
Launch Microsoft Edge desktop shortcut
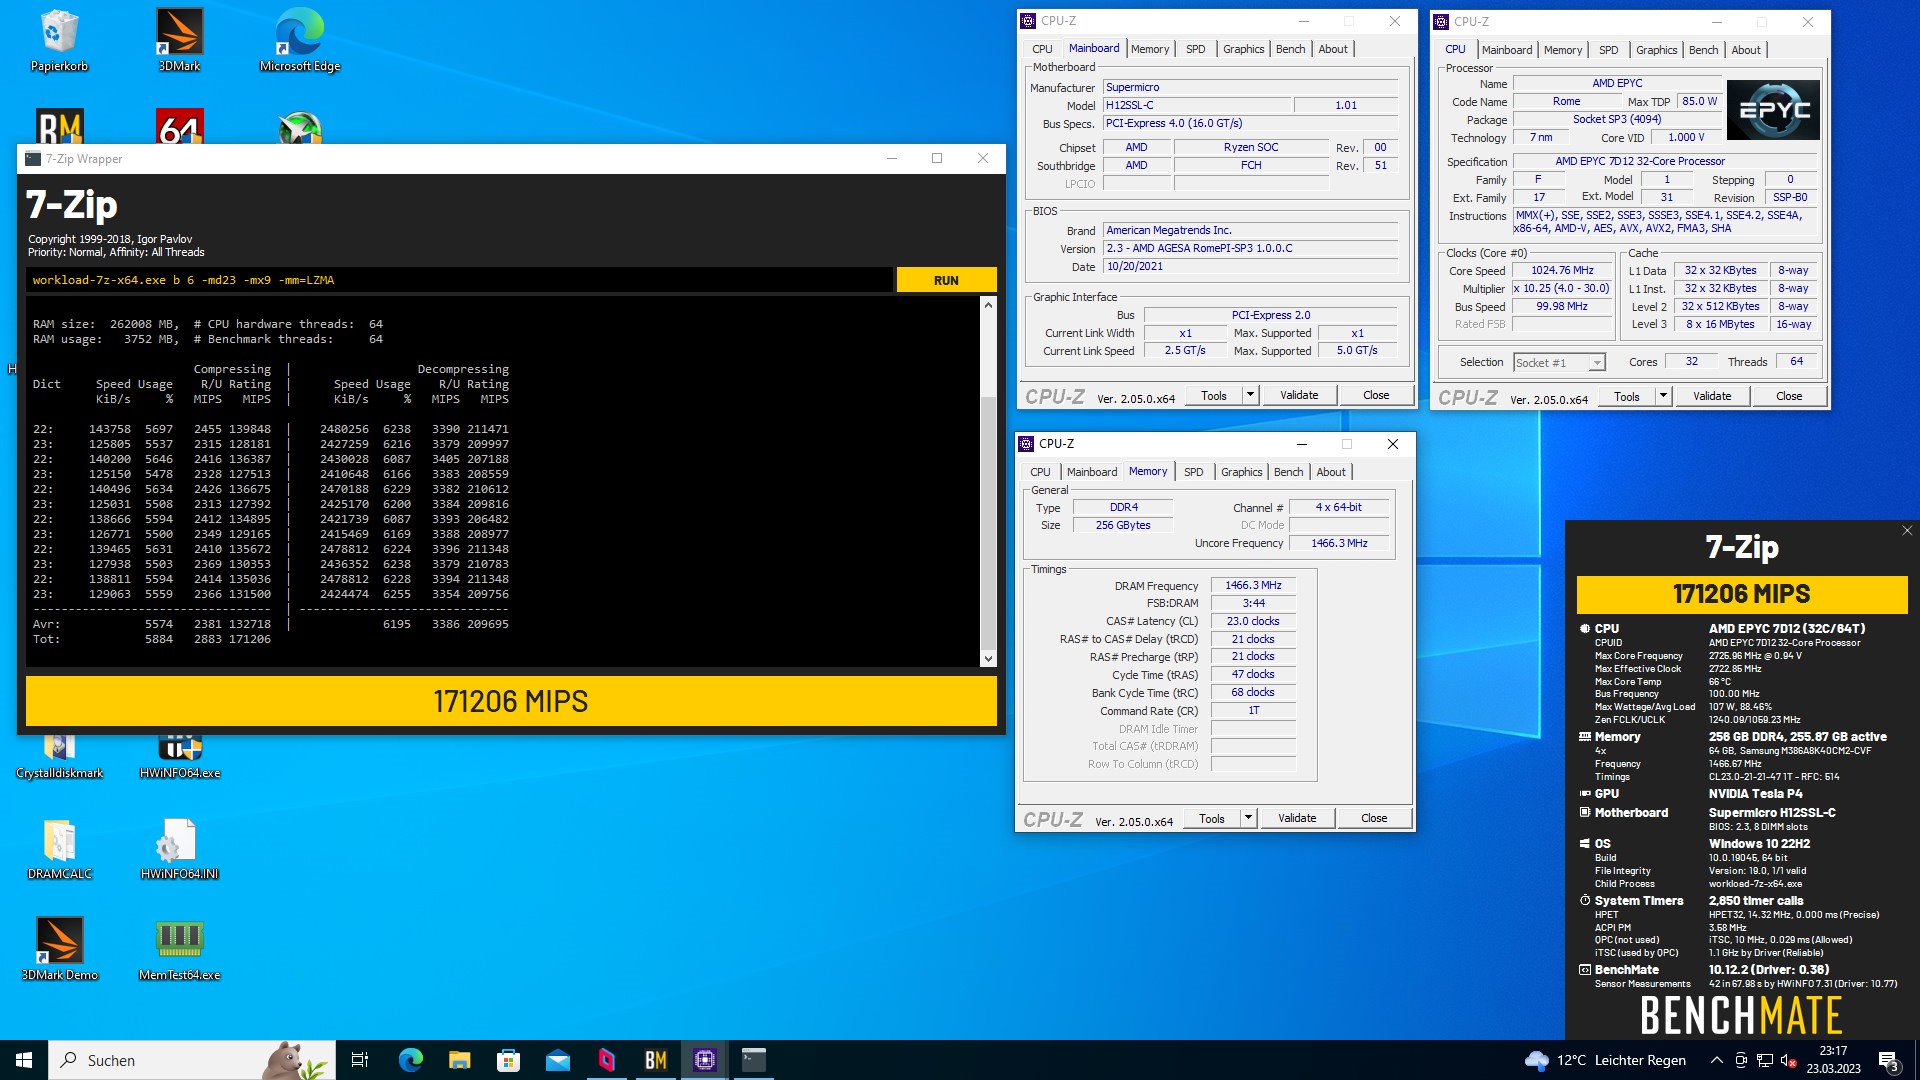[299, 40]
